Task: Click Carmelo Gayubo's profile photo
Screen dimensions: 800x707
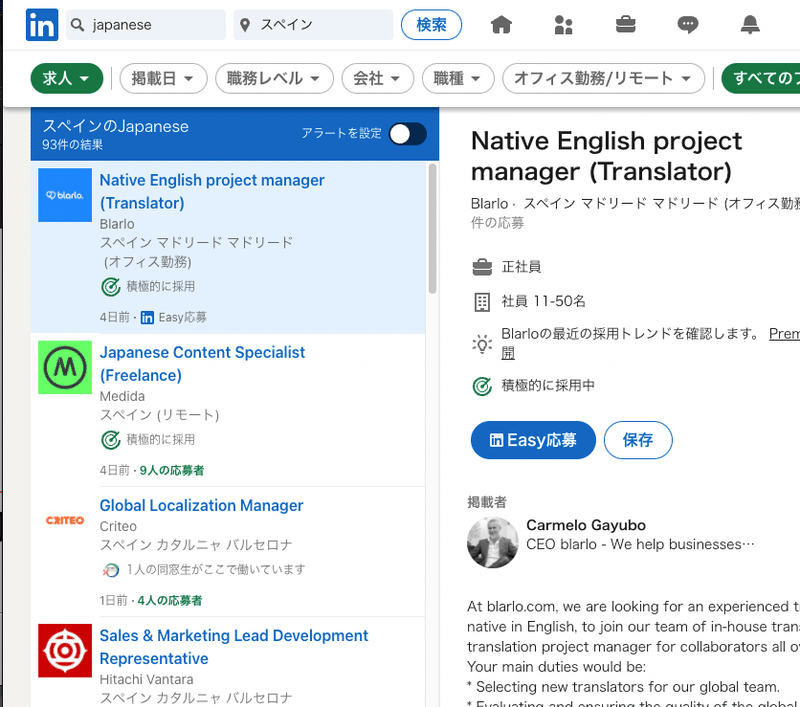Action: (x=492, y=542)
